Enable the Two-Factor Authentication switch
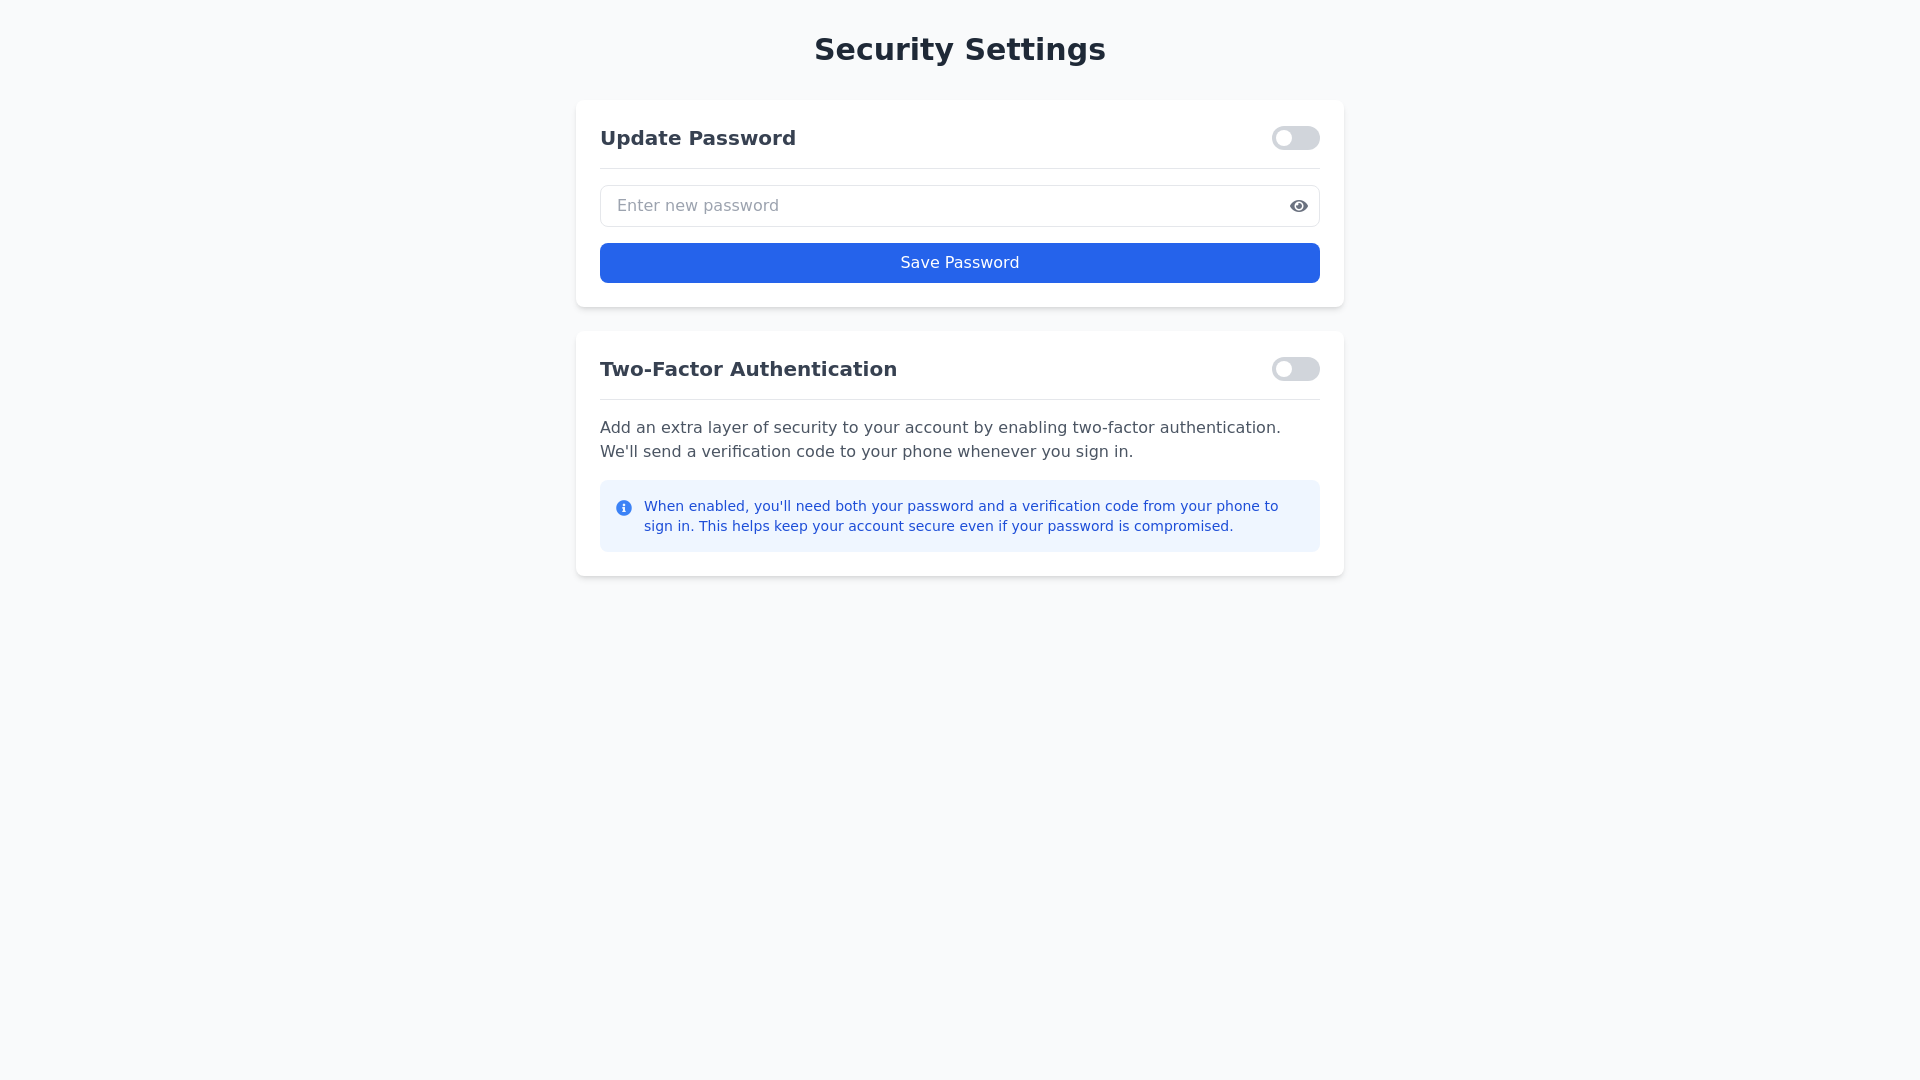 [1295, 369]
